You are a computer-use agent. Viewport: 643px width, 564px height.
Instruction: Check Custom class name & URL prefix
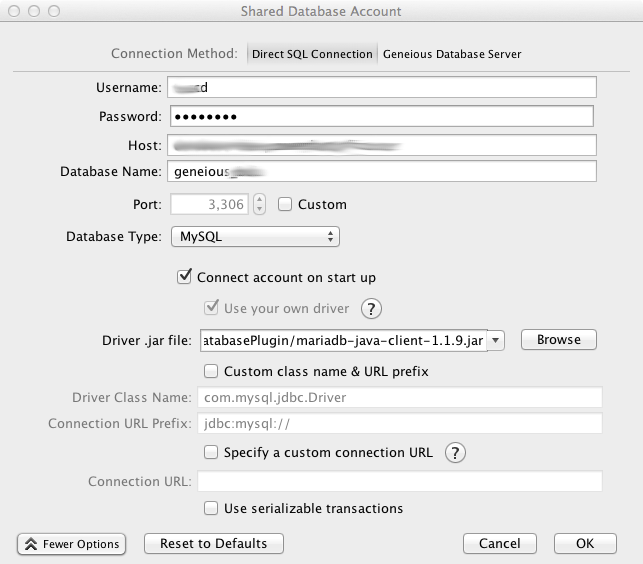pos(211,372)
